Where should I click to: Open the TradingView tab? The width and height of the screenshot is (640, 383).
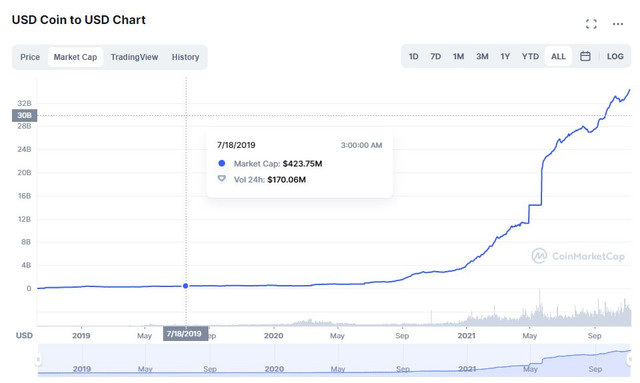[134, 57]
